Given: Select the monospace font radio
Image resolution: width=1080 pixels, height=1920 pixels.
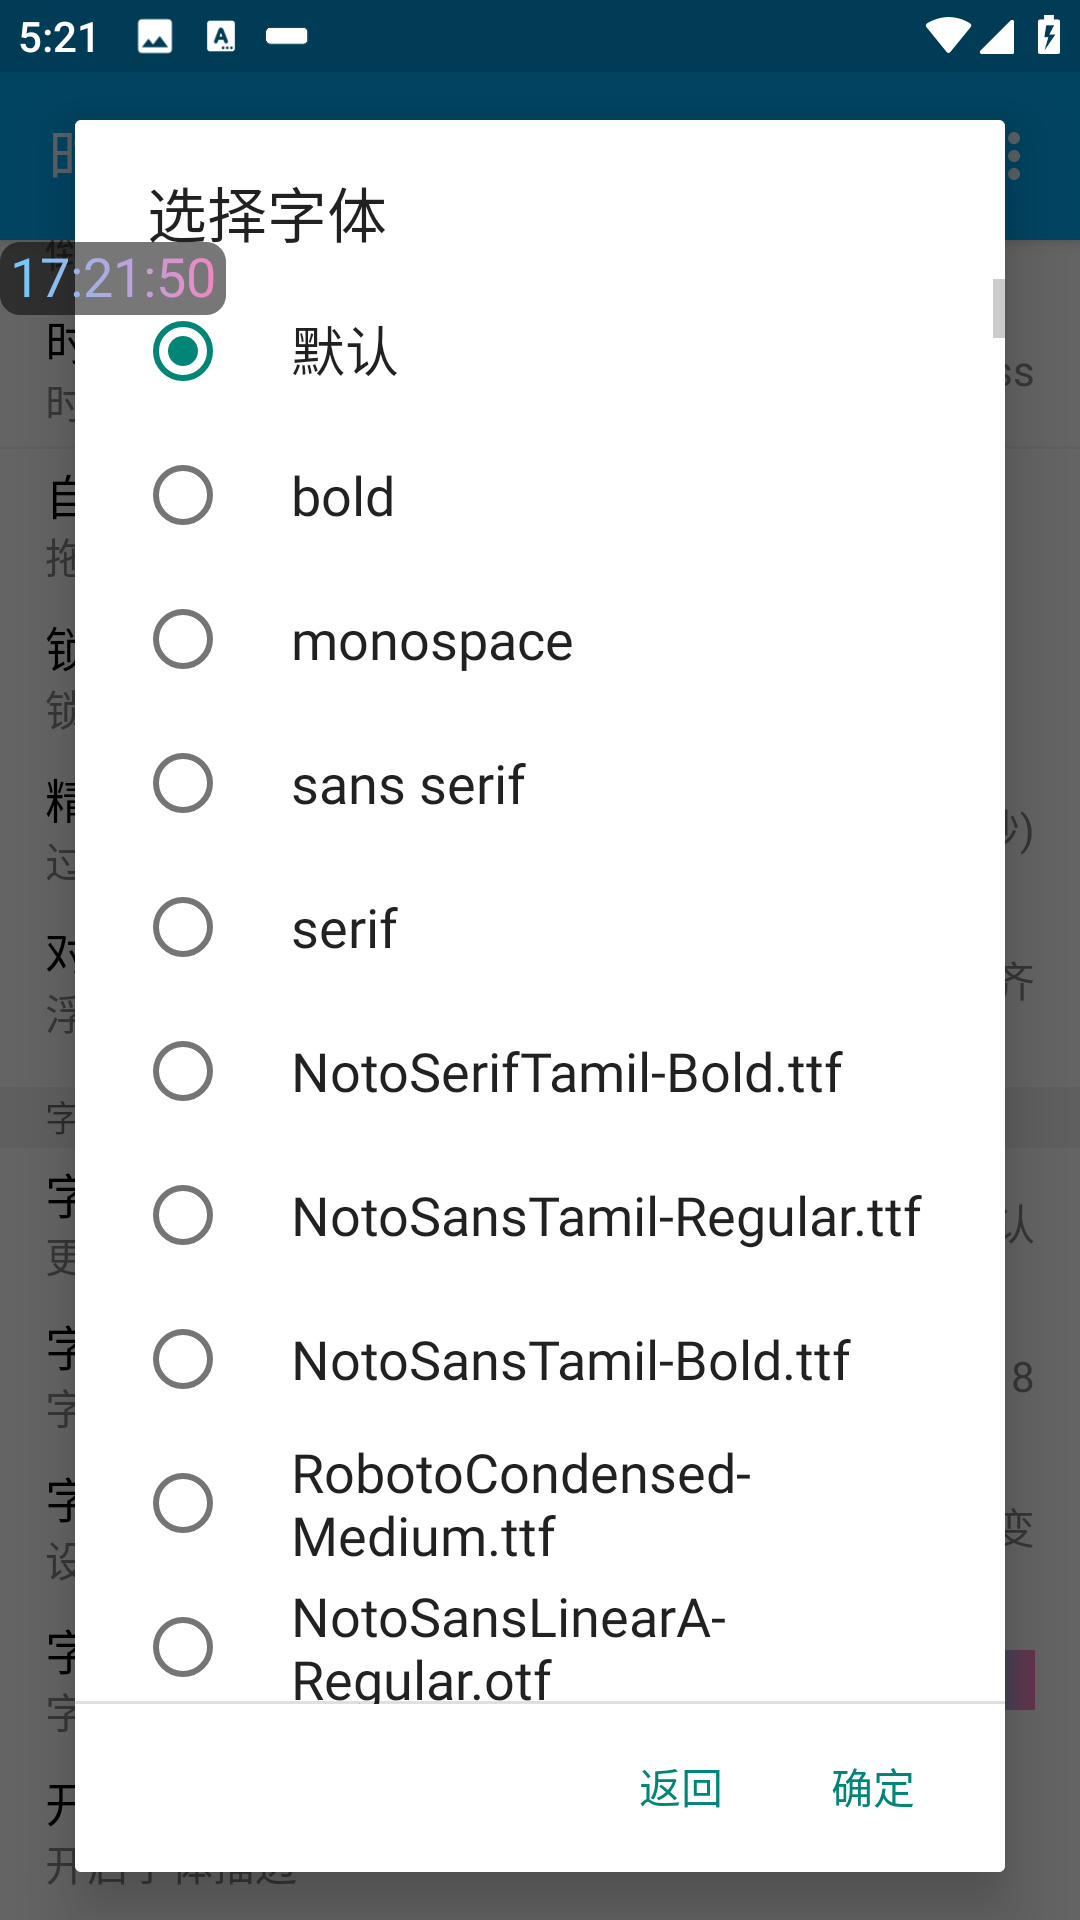Looking at the screenshot, I should (x=183, y=639).
